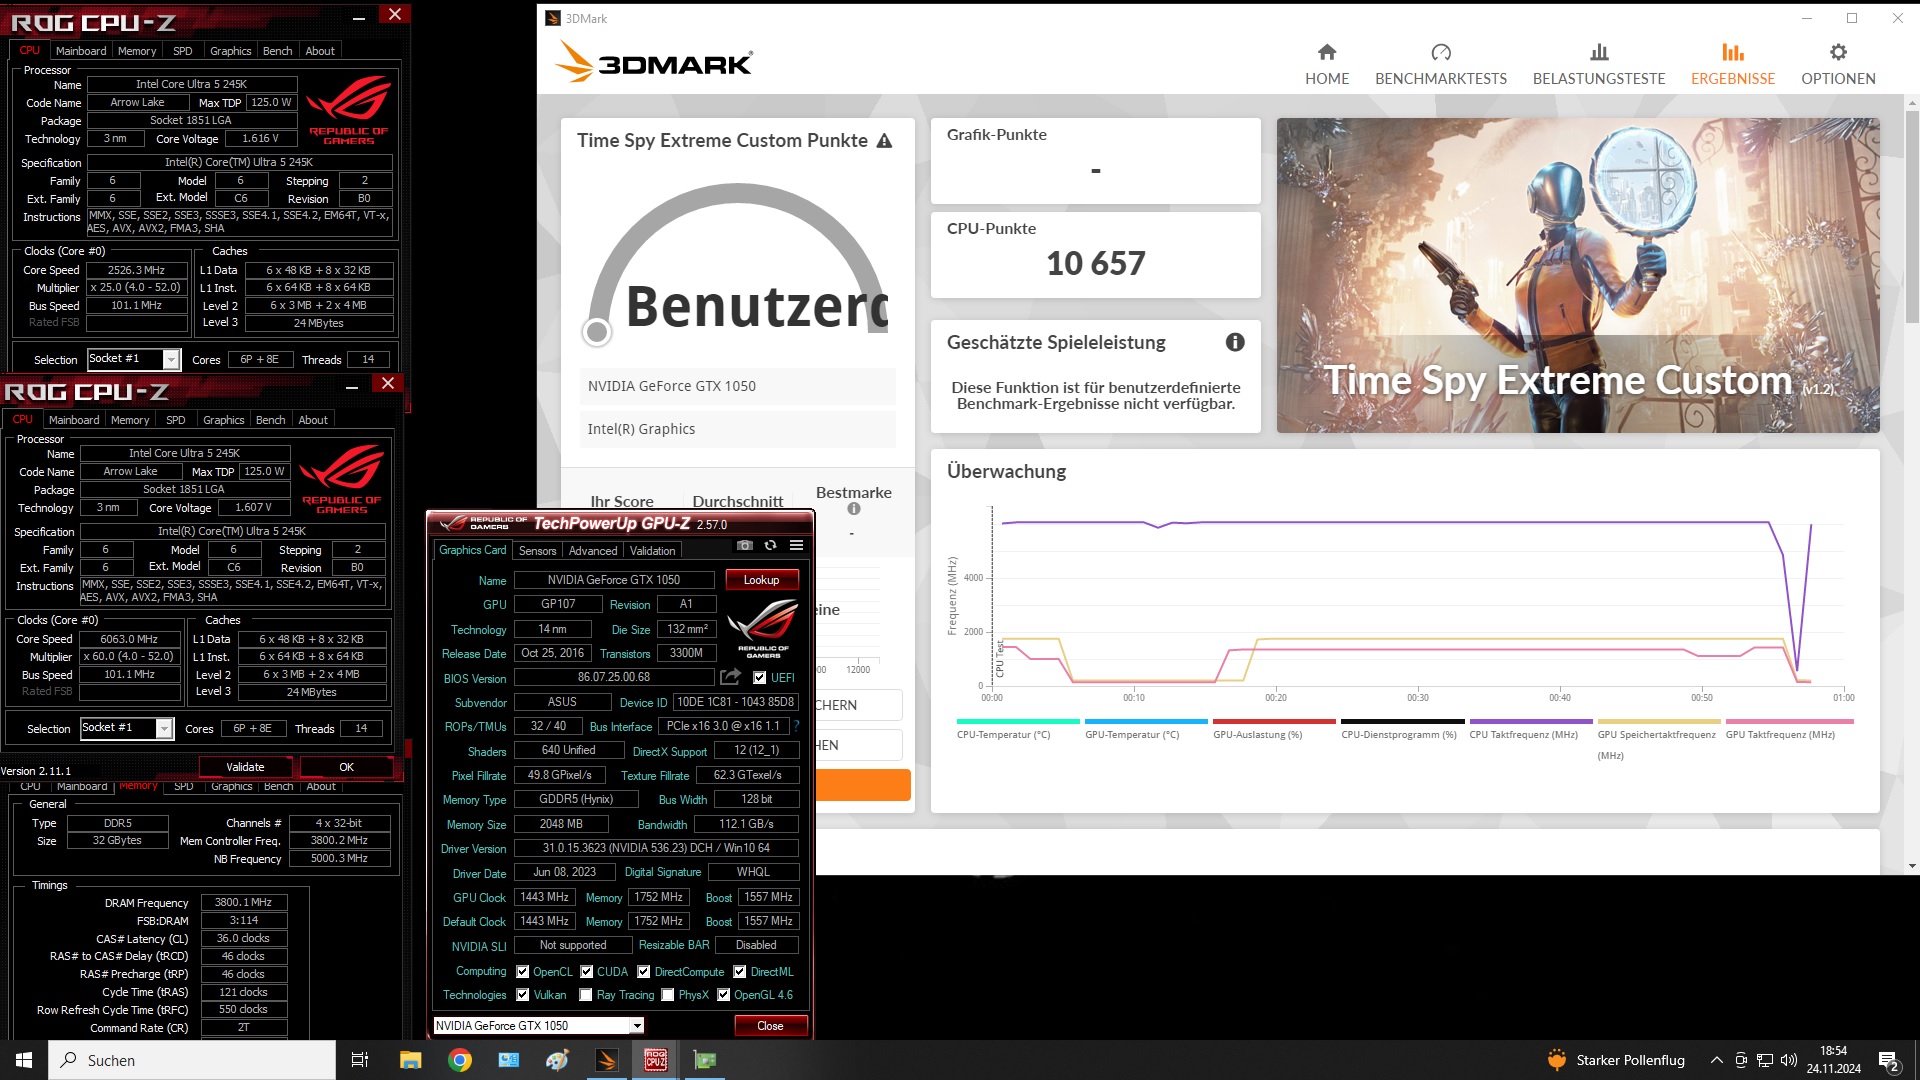Screen dimensions: 1920x1080
Task: Open File Explorer from taskbar
Action: tap(410, 1060)
